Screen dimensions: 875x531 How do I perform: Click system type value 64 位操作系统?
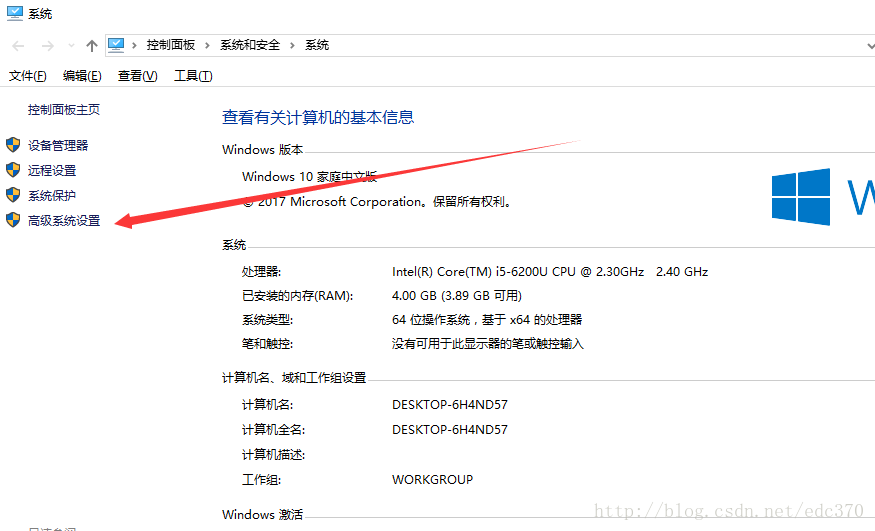pos(487,320)
